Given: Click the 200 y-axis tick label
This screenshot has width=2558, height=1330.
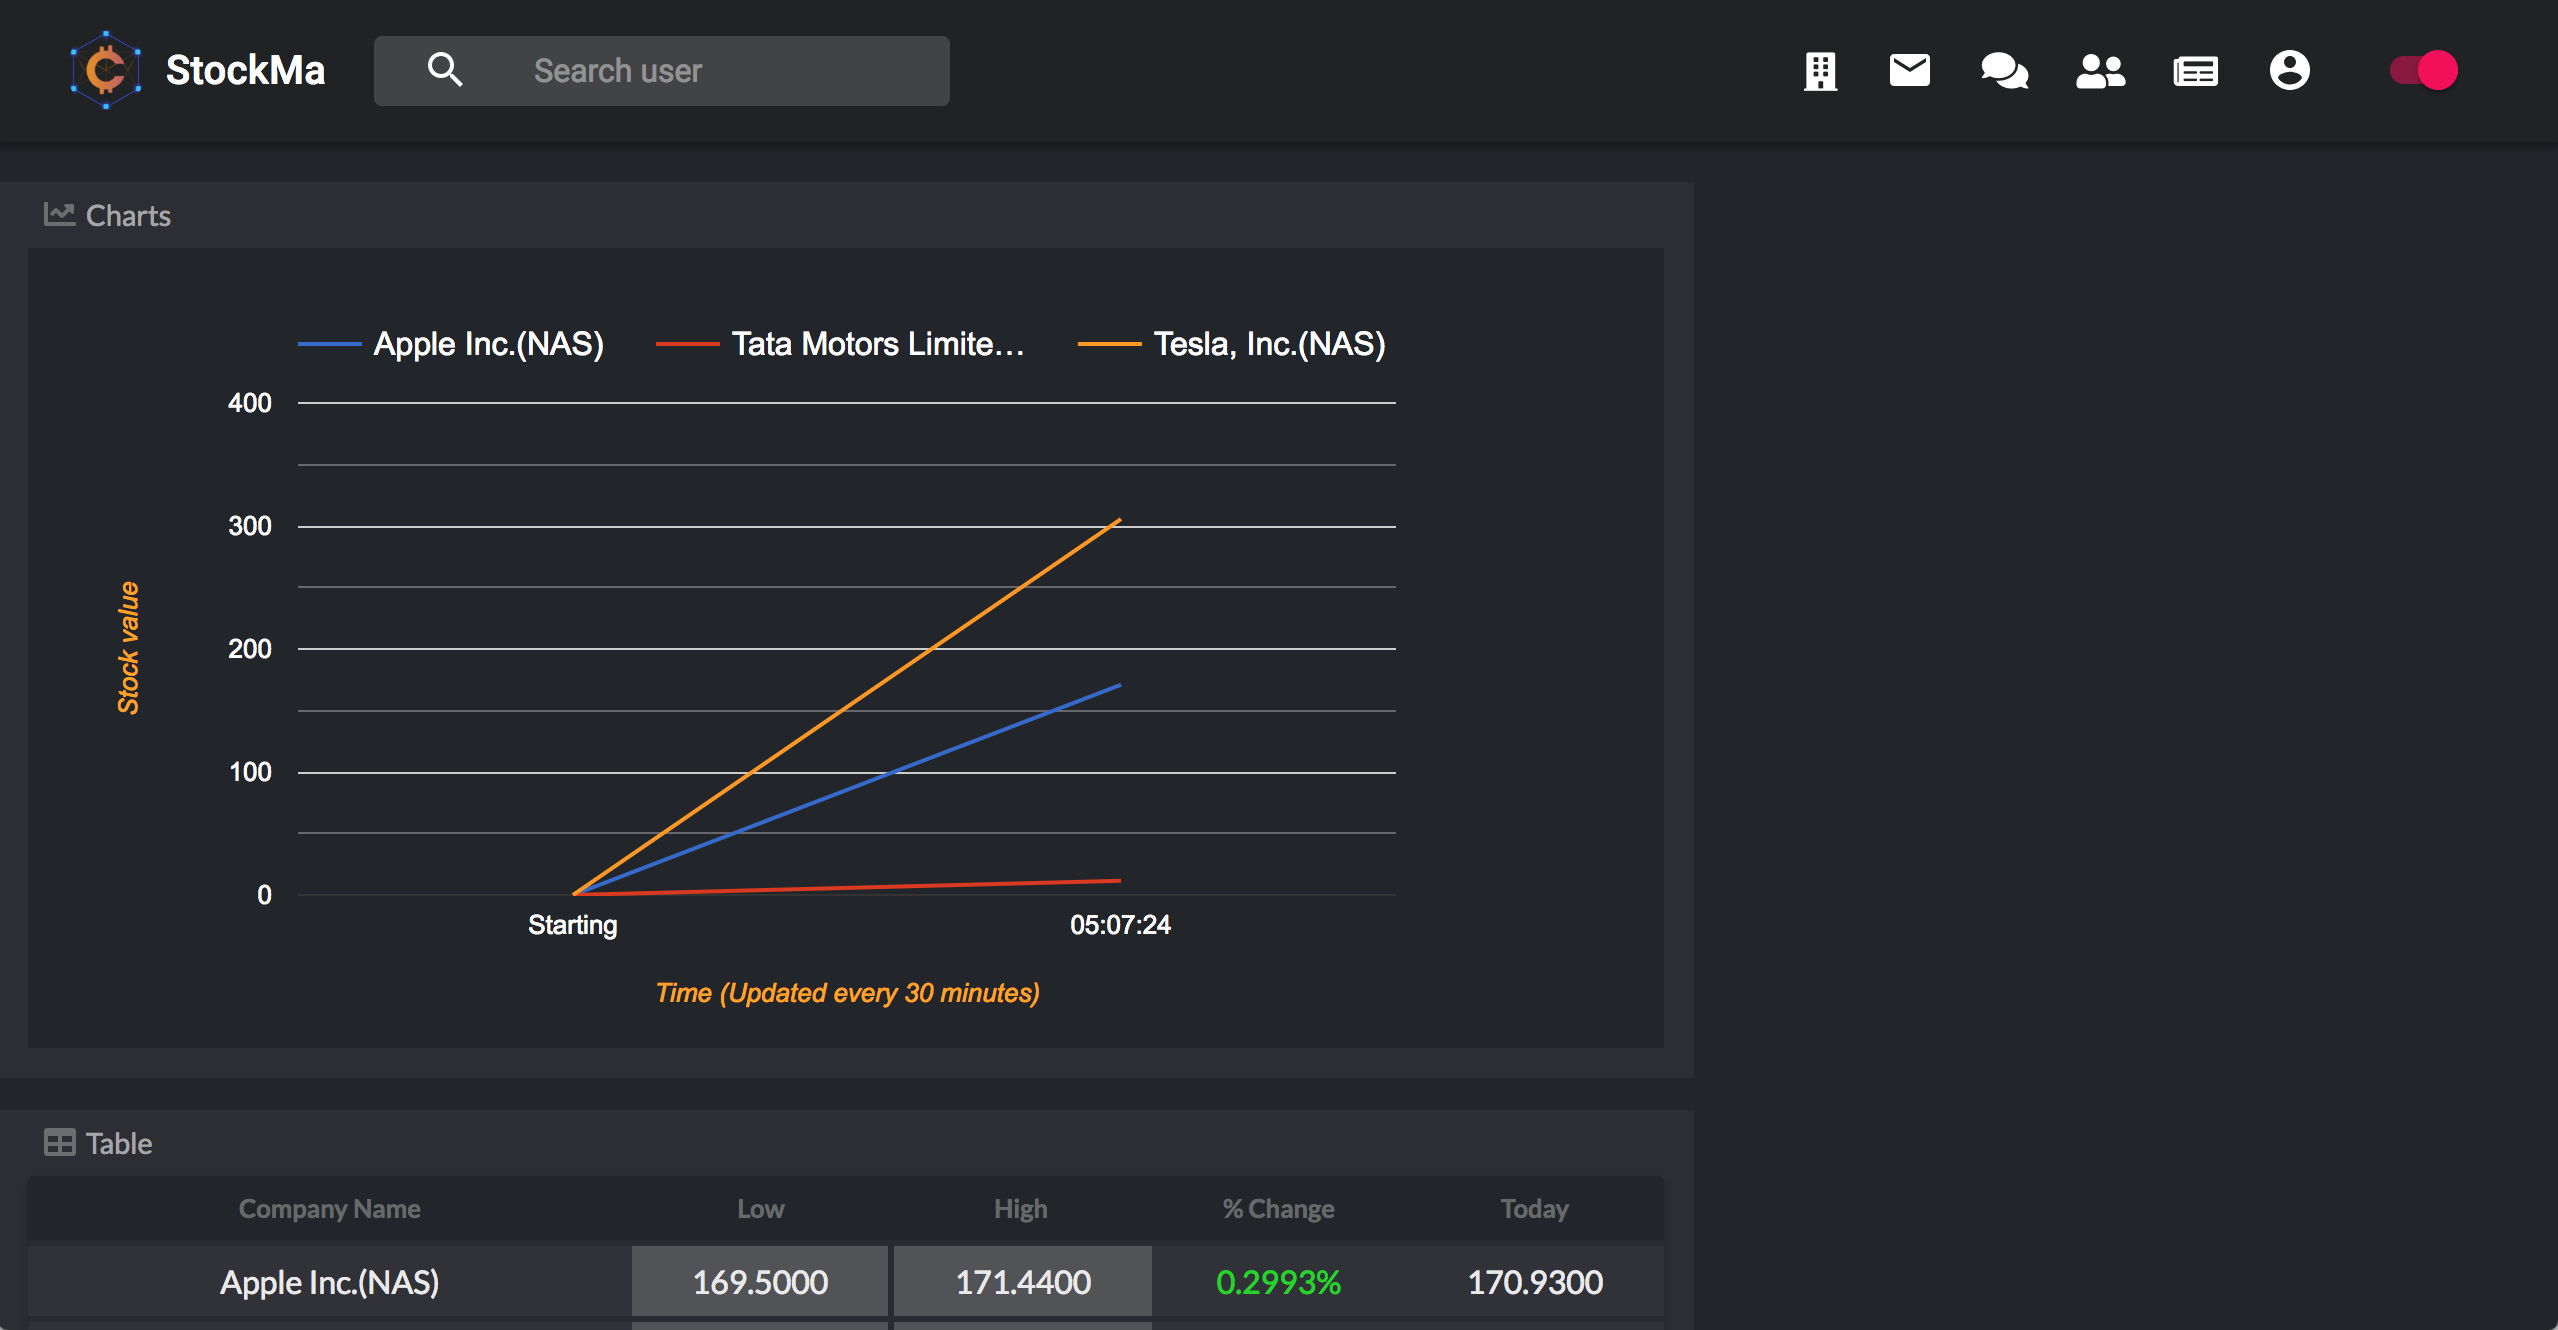Looking at the screenshot, I should [250, 649].
